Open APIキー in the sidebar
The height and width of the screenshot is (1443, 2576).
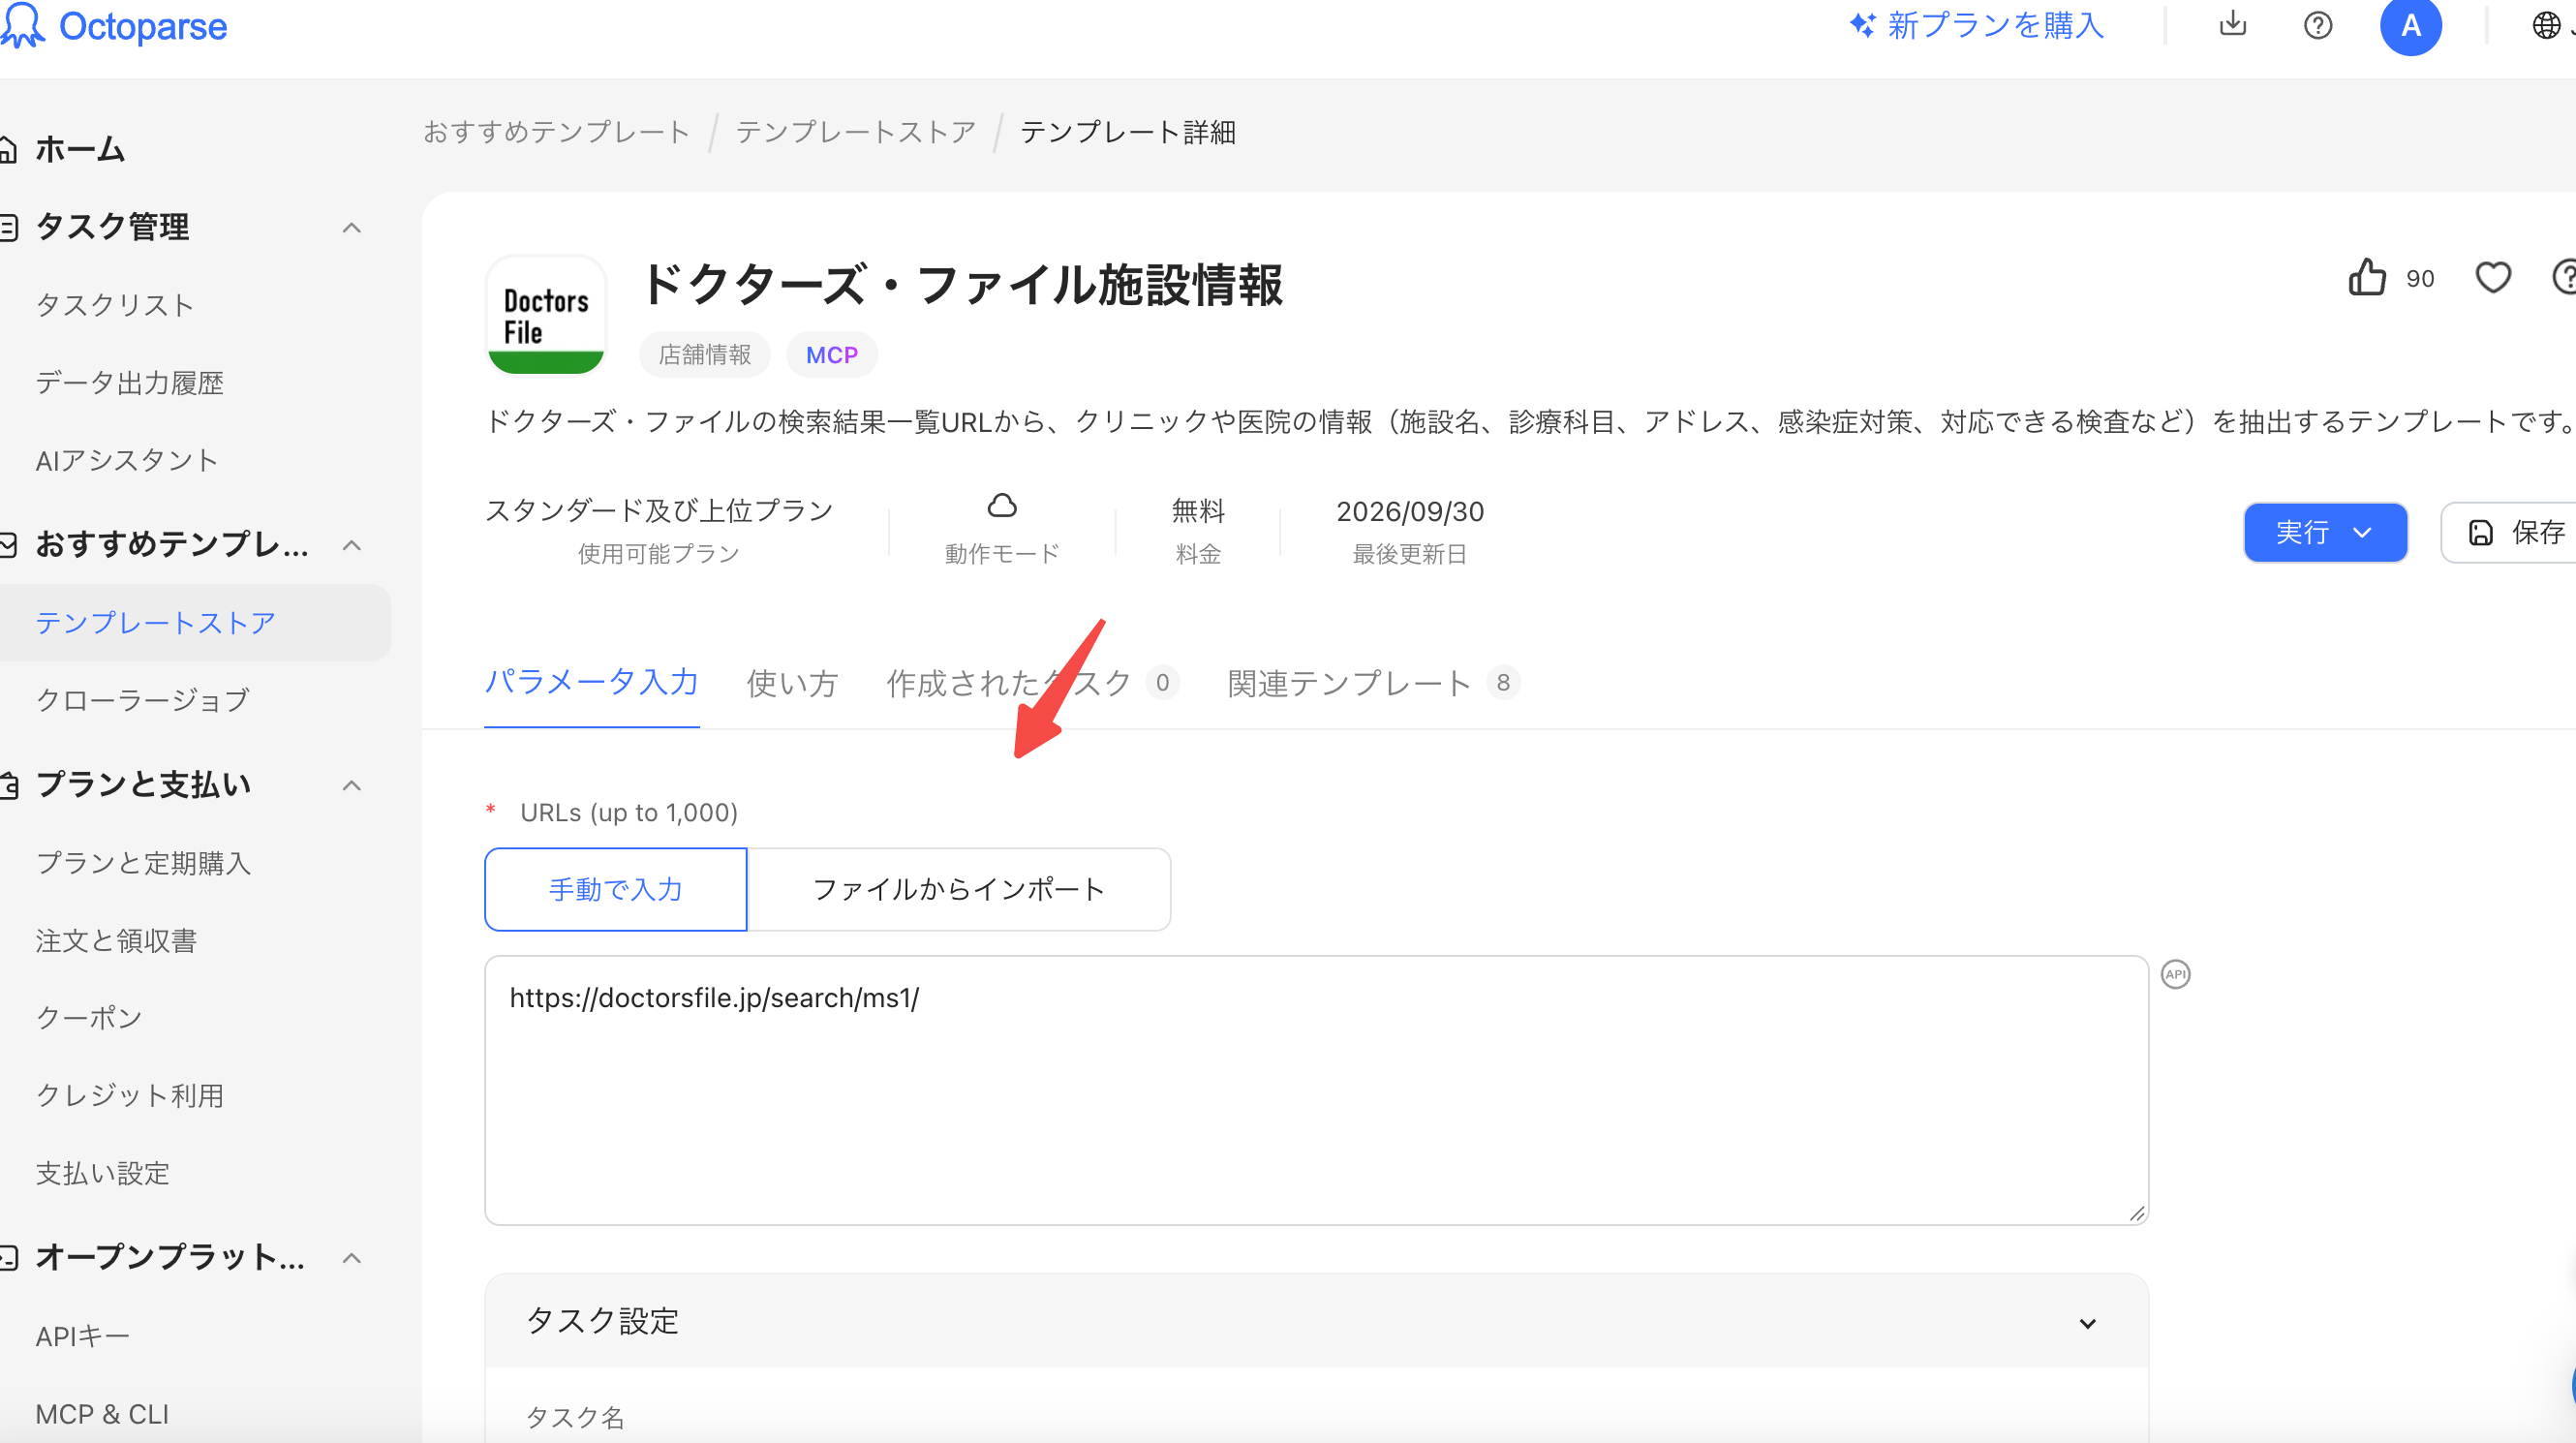83,1337
